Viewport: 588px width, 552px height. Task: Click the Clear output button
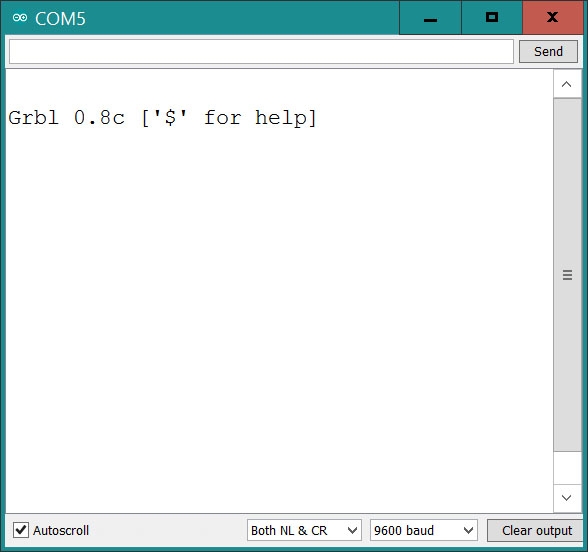tap(537, 530)
